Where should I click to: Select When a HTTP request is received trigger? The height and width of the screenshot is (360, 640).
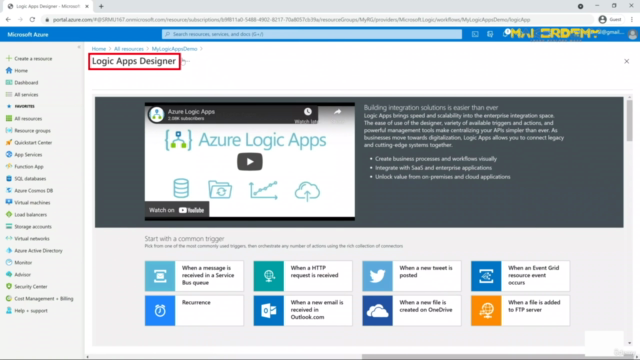[x=303, y=276]
